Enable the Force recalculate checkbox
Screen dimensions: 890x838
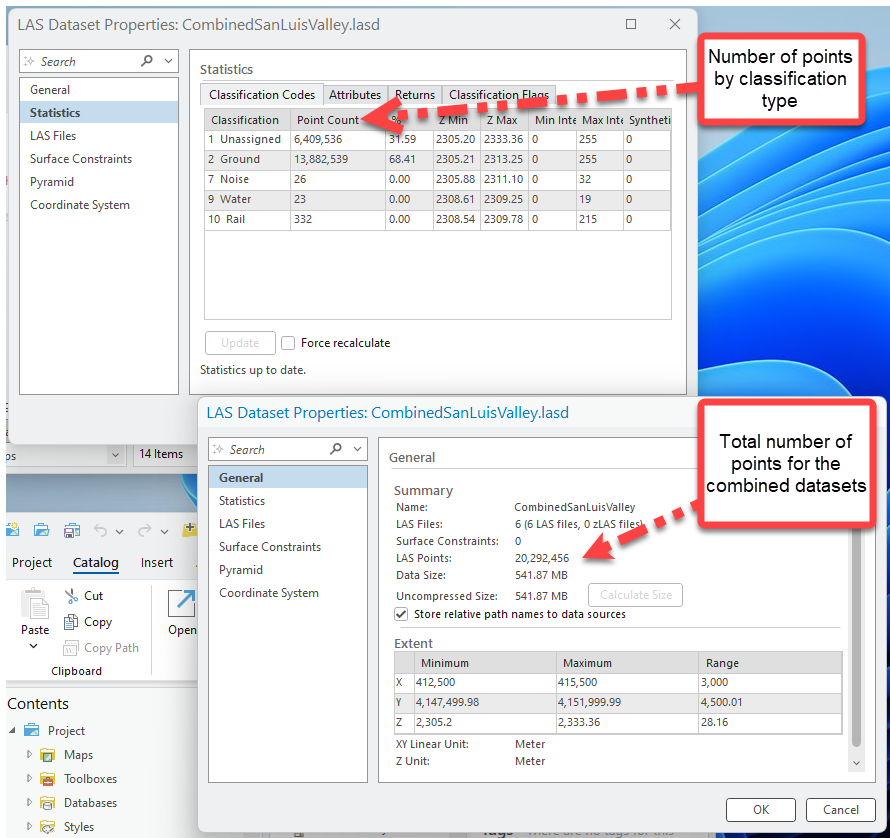coord(288,343)
